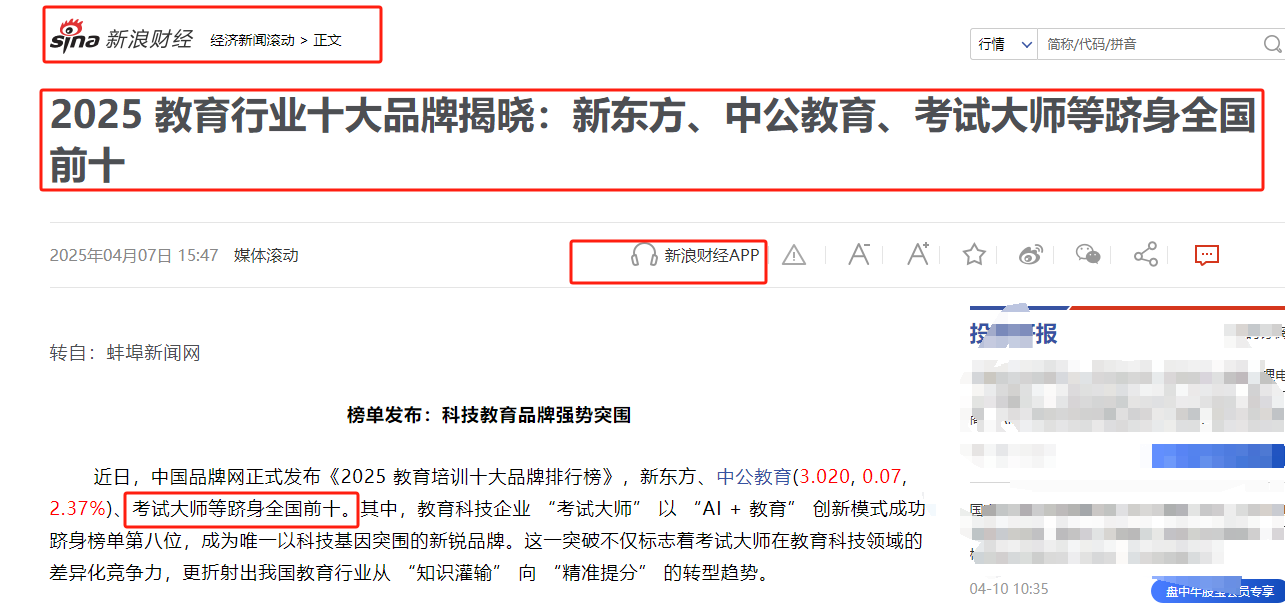The height and width of the screenshot is (612, 1285).
Task: Click the search magnifier icon
Action: click(1272, 44)
